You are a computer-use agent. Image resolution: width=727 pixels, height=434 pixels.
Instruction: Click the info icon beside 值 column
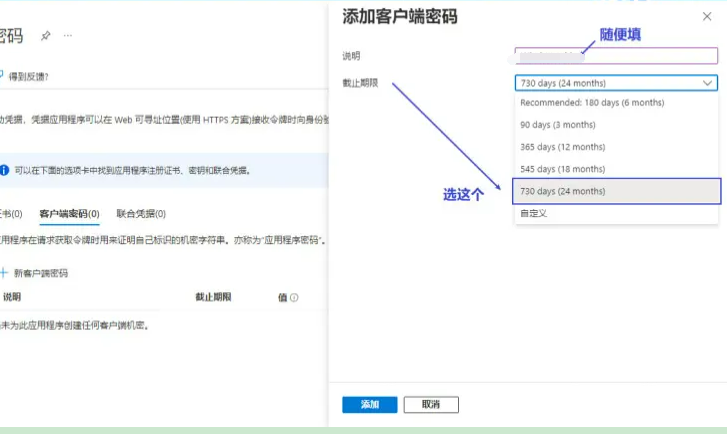[x=294, y=298]
